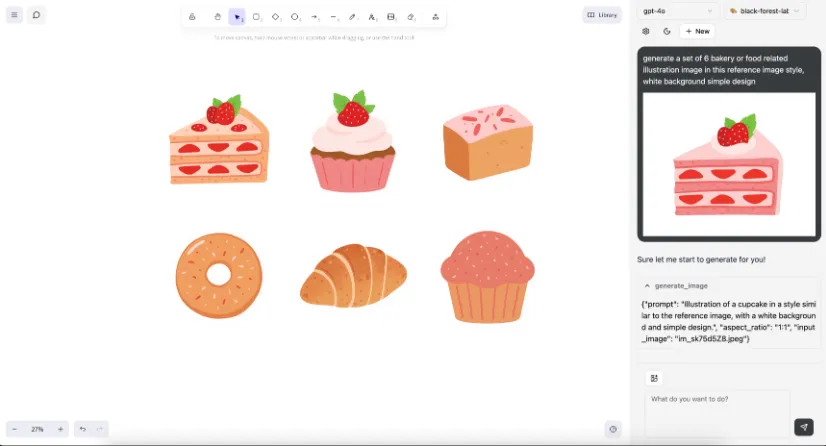Start a New chat

pyautogui.click(x=697, y=31)
